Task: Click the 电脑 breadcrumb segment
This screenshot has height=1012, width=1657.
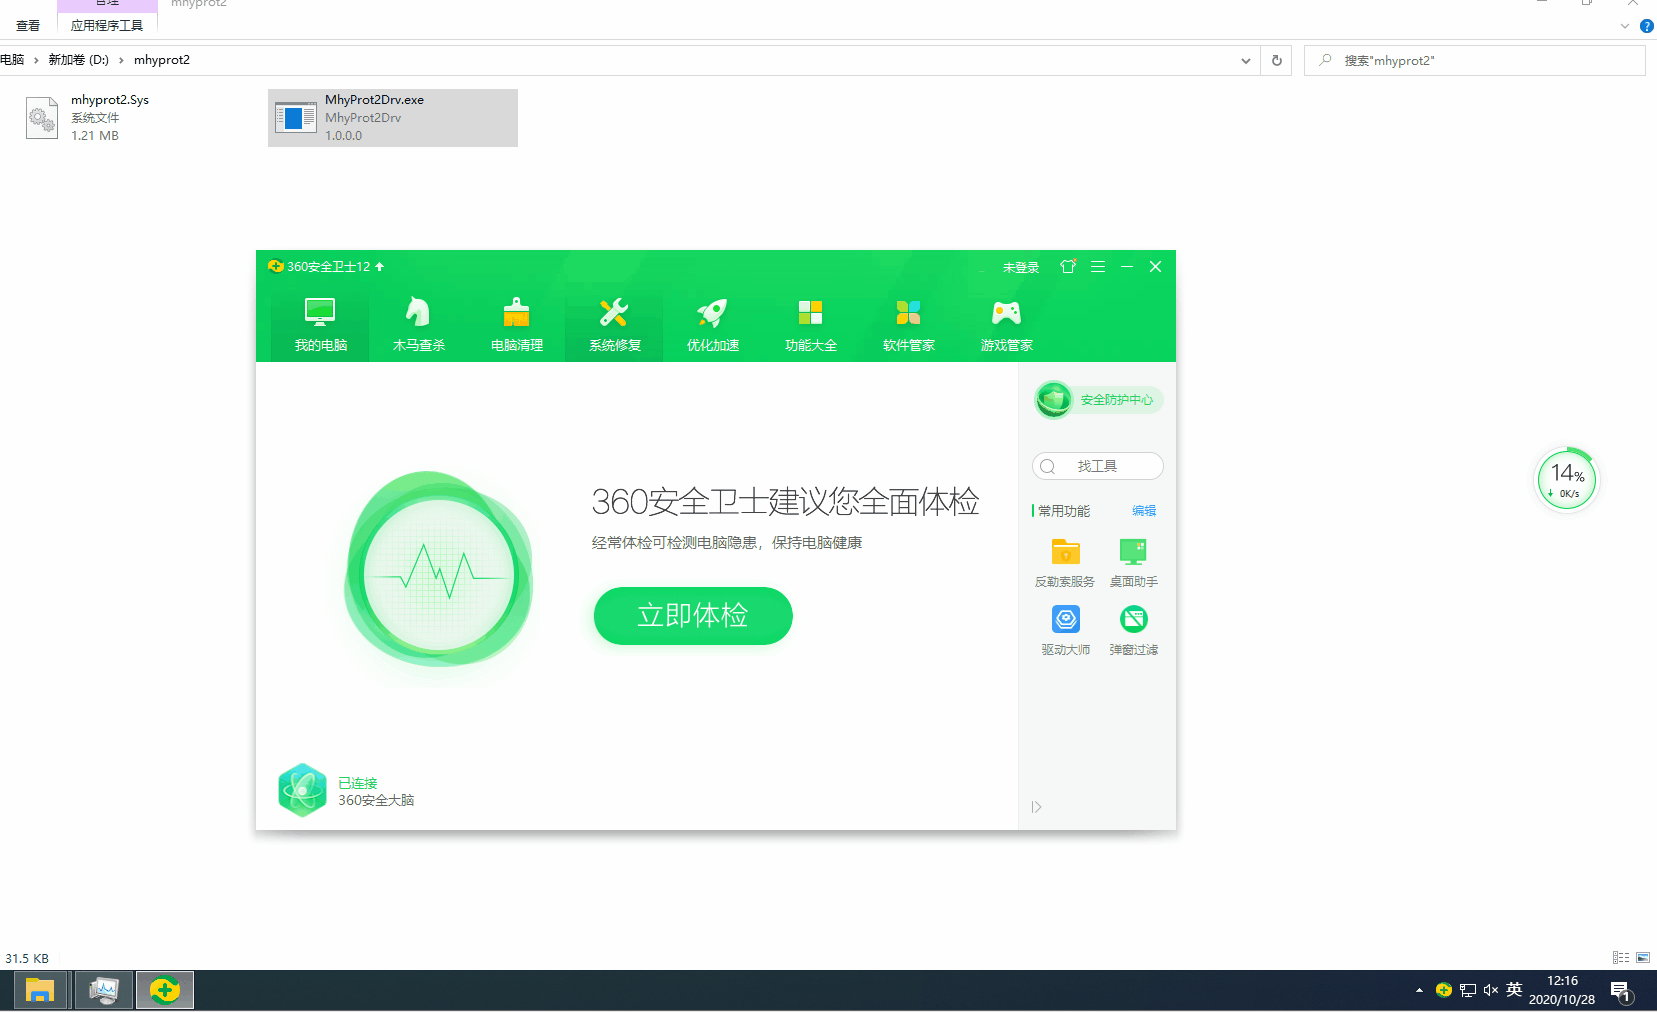Action: [x=12, y=60]
